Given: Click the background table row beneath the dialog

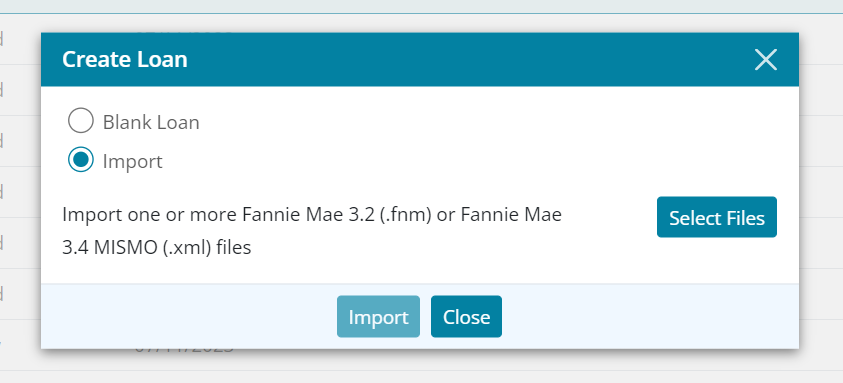Looking at the screenshot, I should click(422, 360).
